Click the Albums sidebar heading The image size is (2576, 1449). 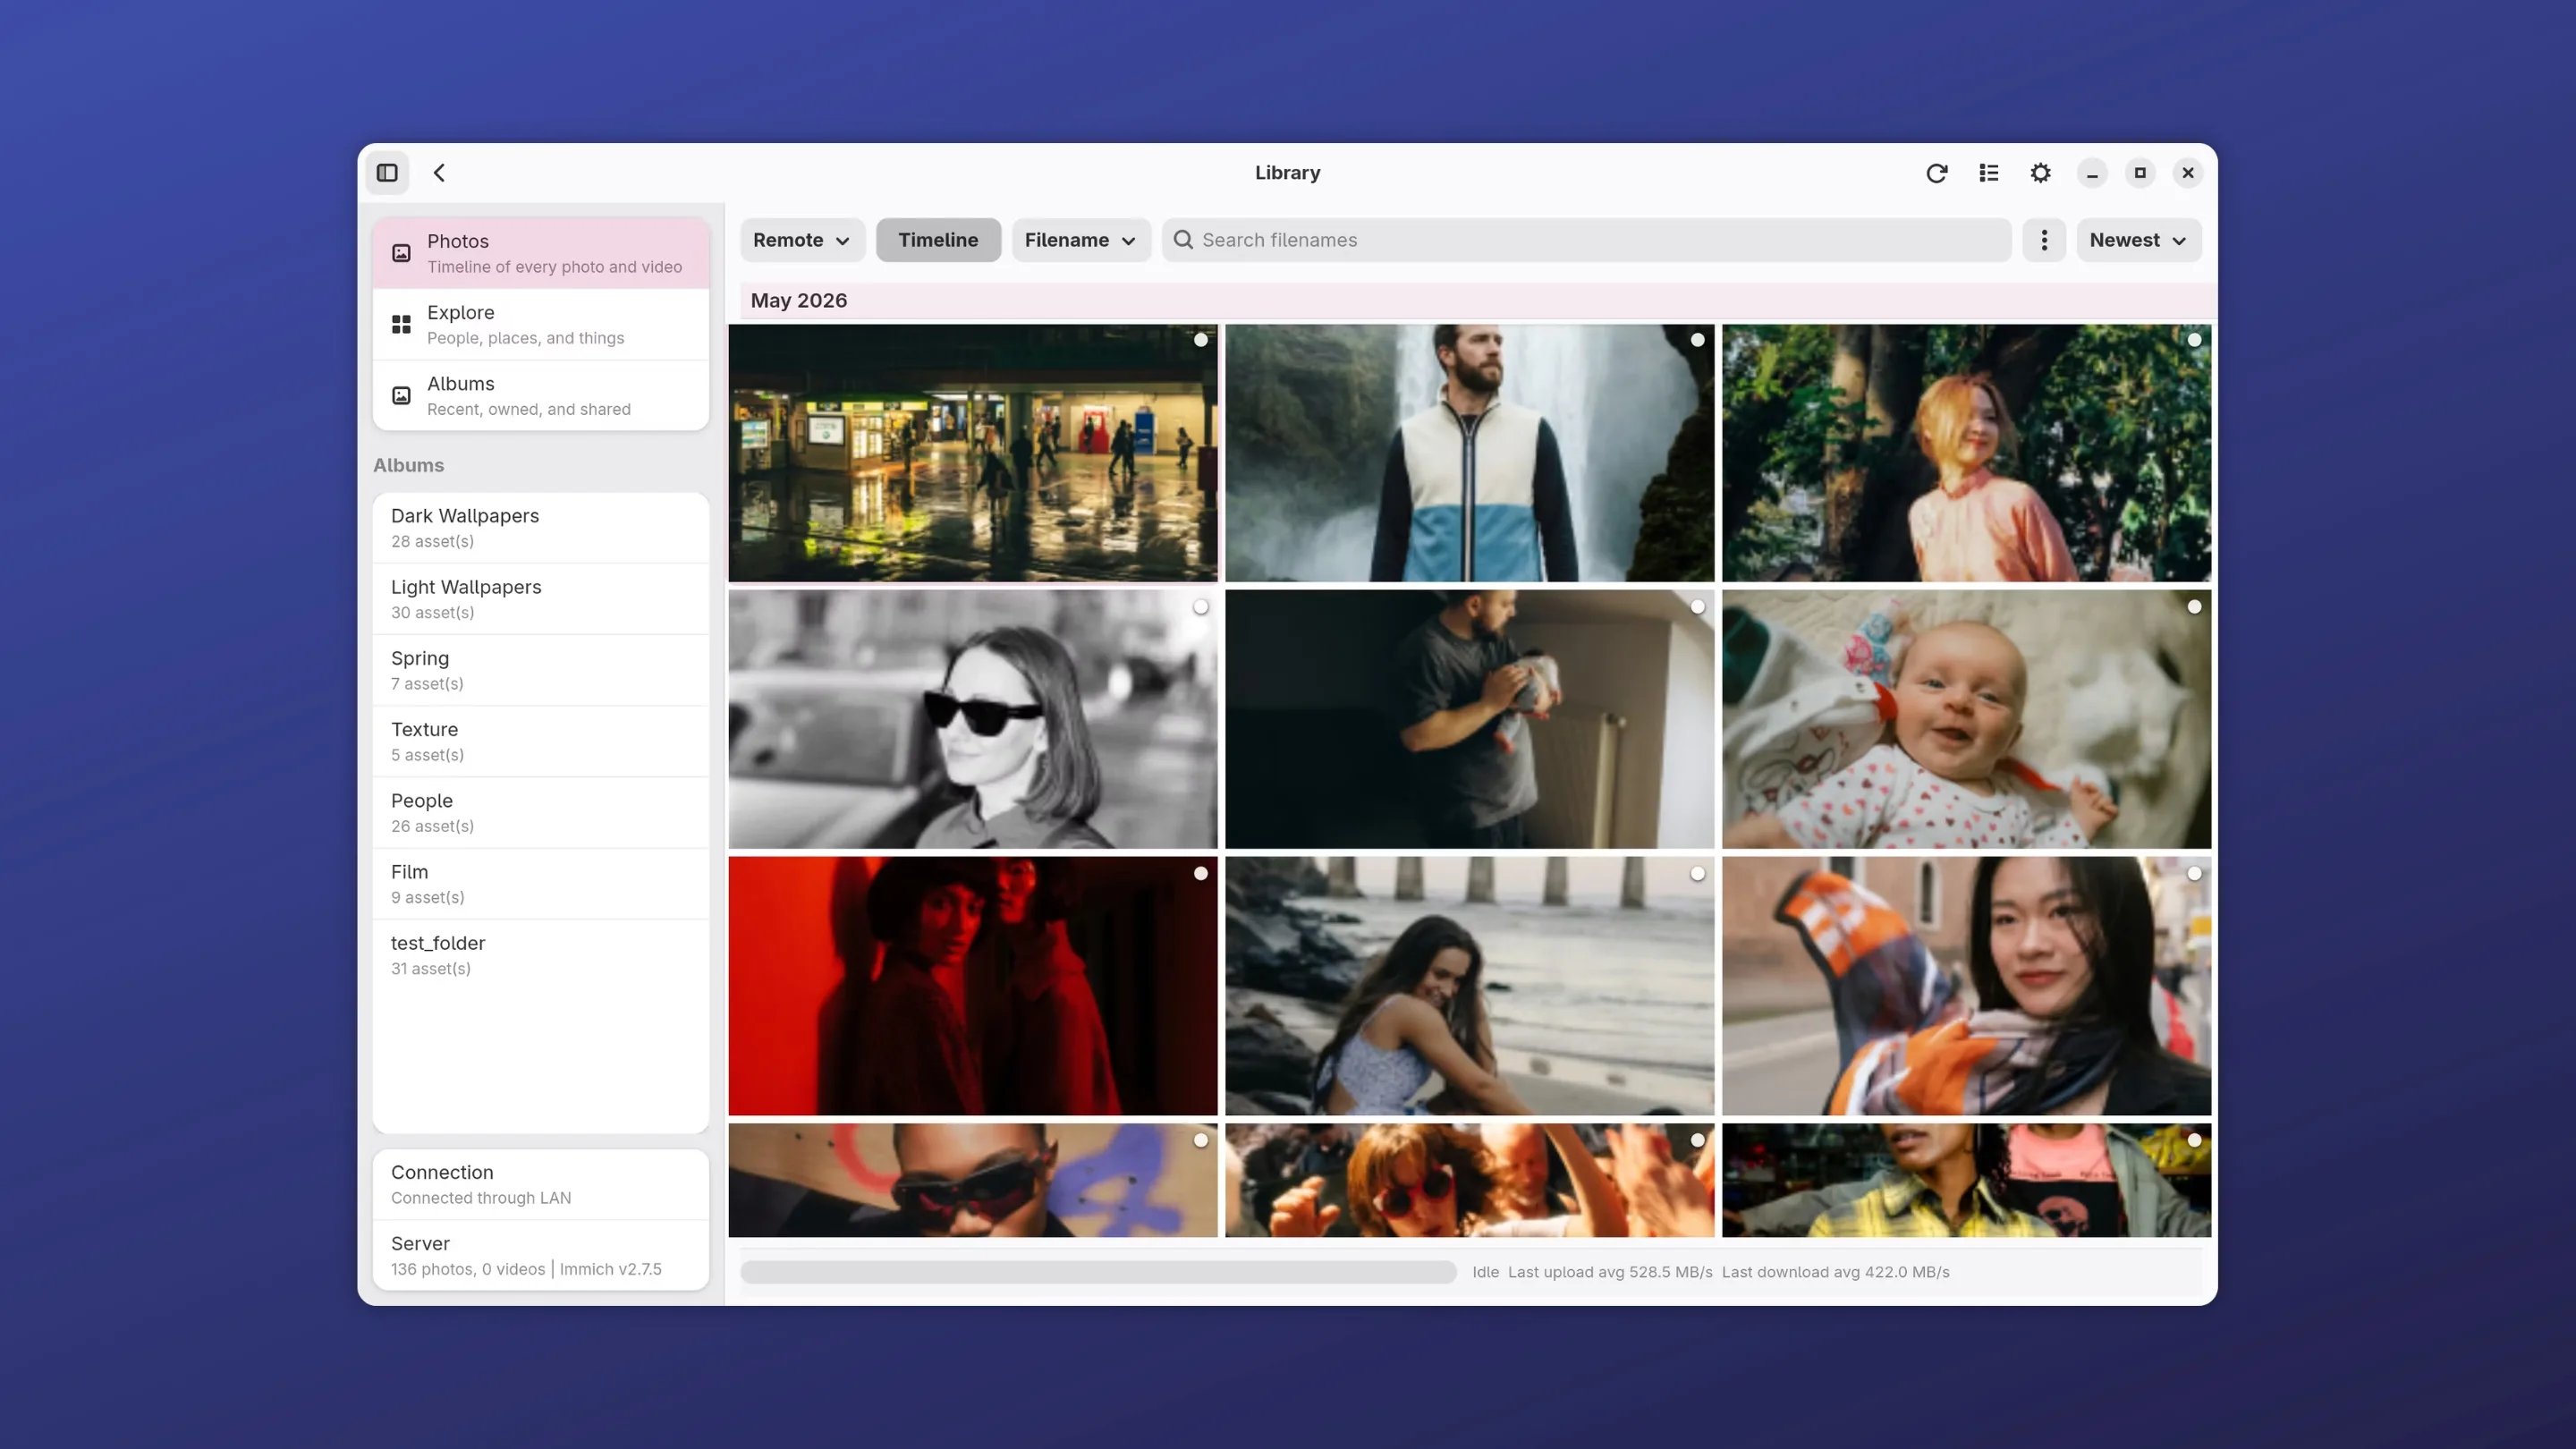(408, 465)
